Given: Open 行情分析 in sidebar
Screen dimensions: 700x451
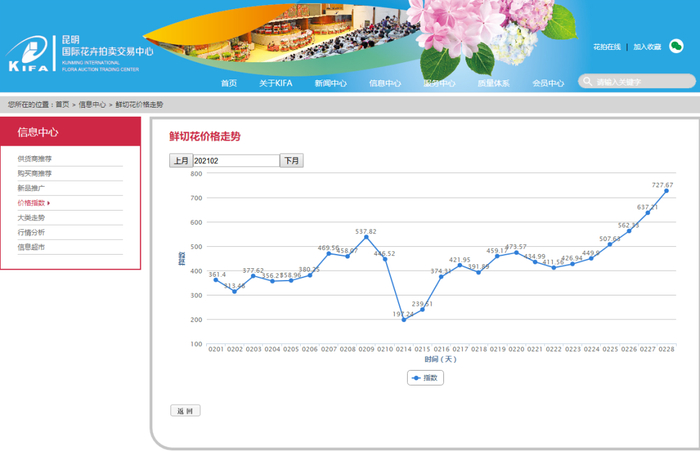Looking at the screenshot, I should [31, 232].
